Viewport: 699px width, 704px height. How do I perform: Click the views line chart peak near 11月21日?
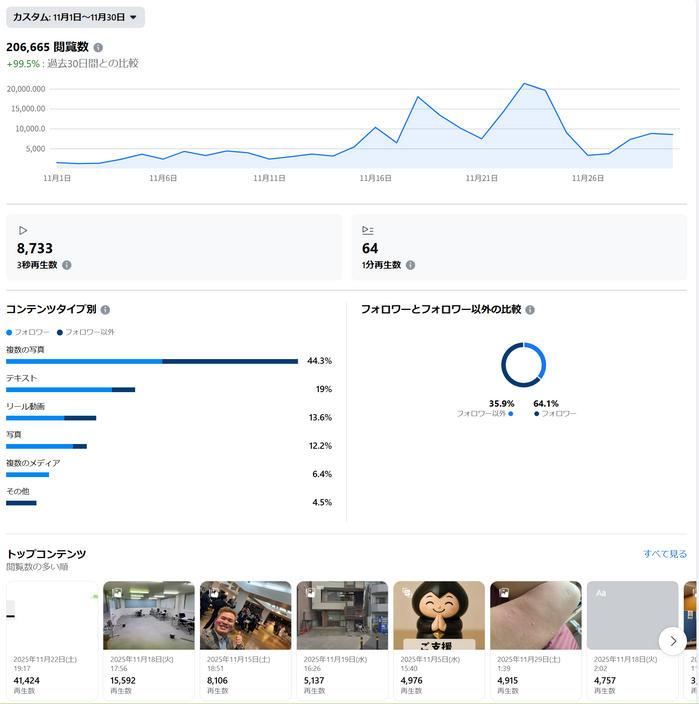coord(524,84)
